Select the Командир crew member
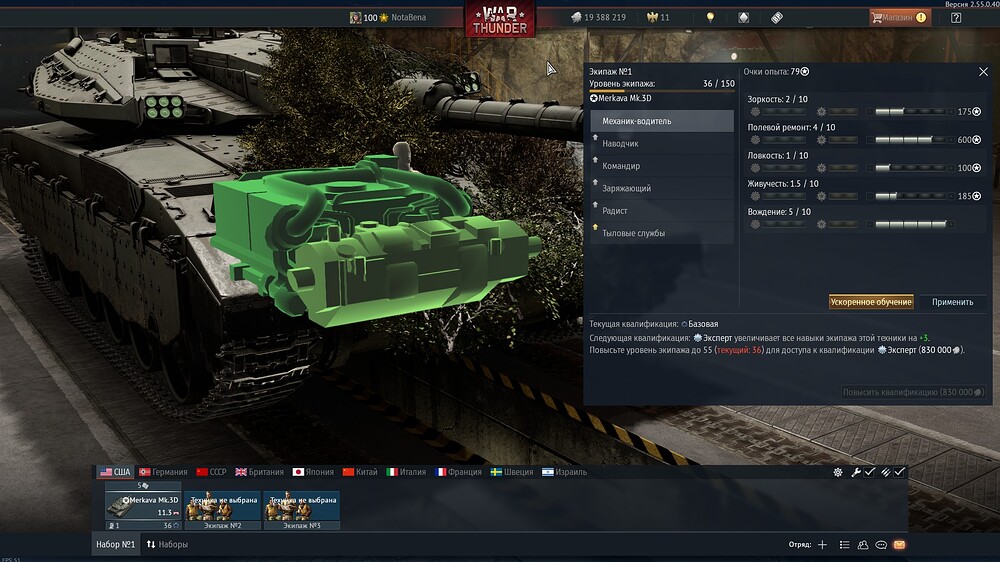This screenshot has height=562, width=1000. (x=661, y=166)
